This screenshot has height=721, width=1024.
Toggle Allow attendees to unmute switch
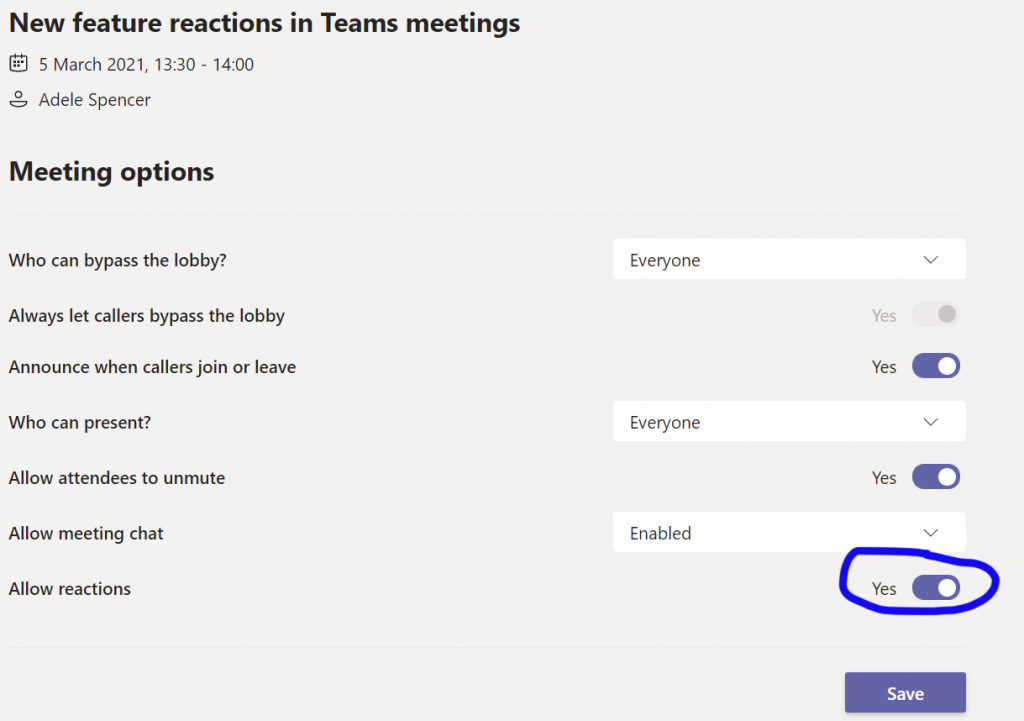(936, 477)
